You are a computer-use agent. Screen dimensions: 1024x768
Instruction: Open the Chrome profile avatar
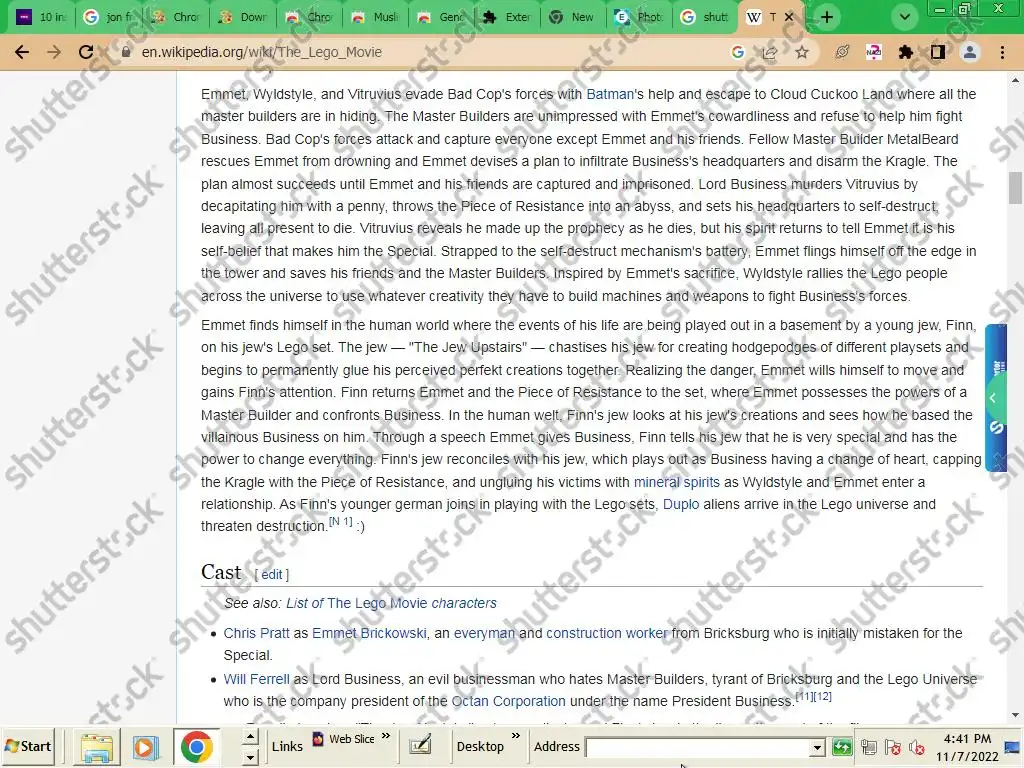970,52
